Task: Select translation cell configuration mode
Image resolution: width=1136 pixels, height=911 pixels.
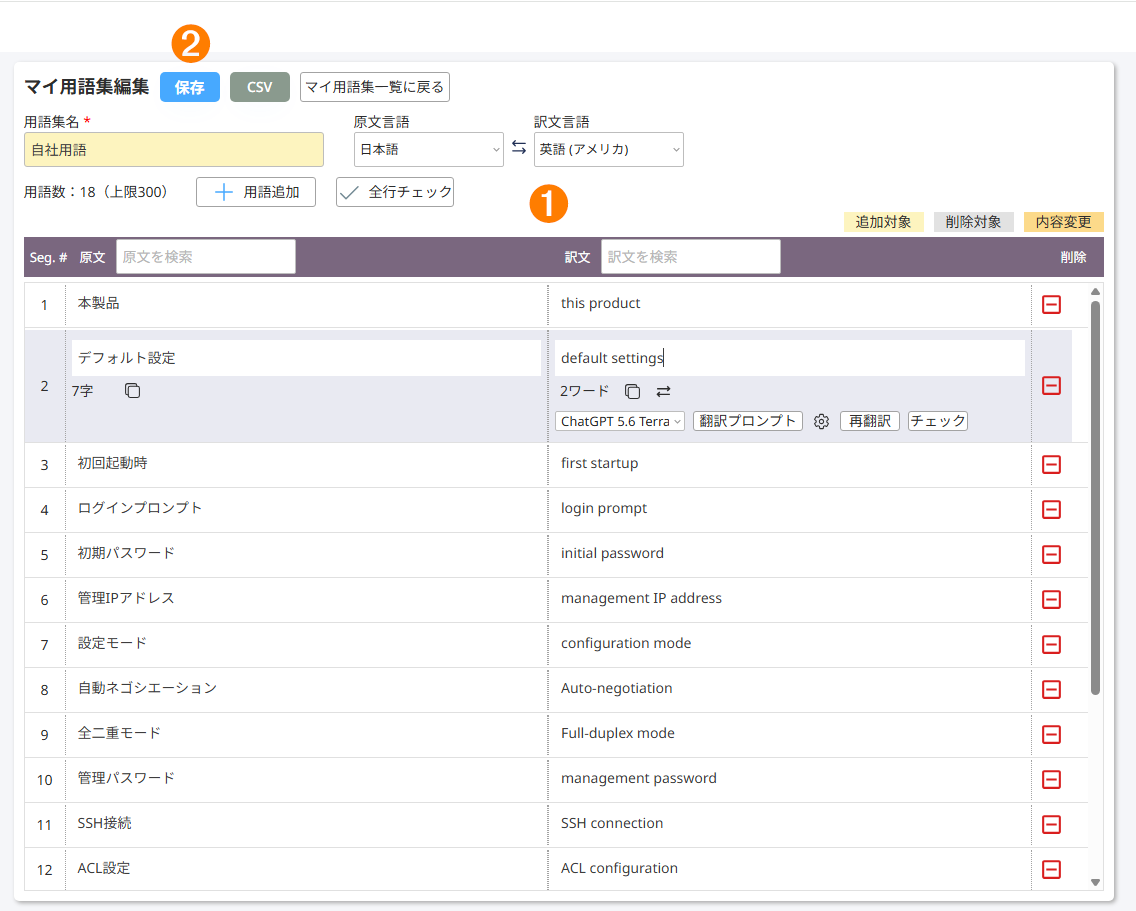Action: point(790,644)
